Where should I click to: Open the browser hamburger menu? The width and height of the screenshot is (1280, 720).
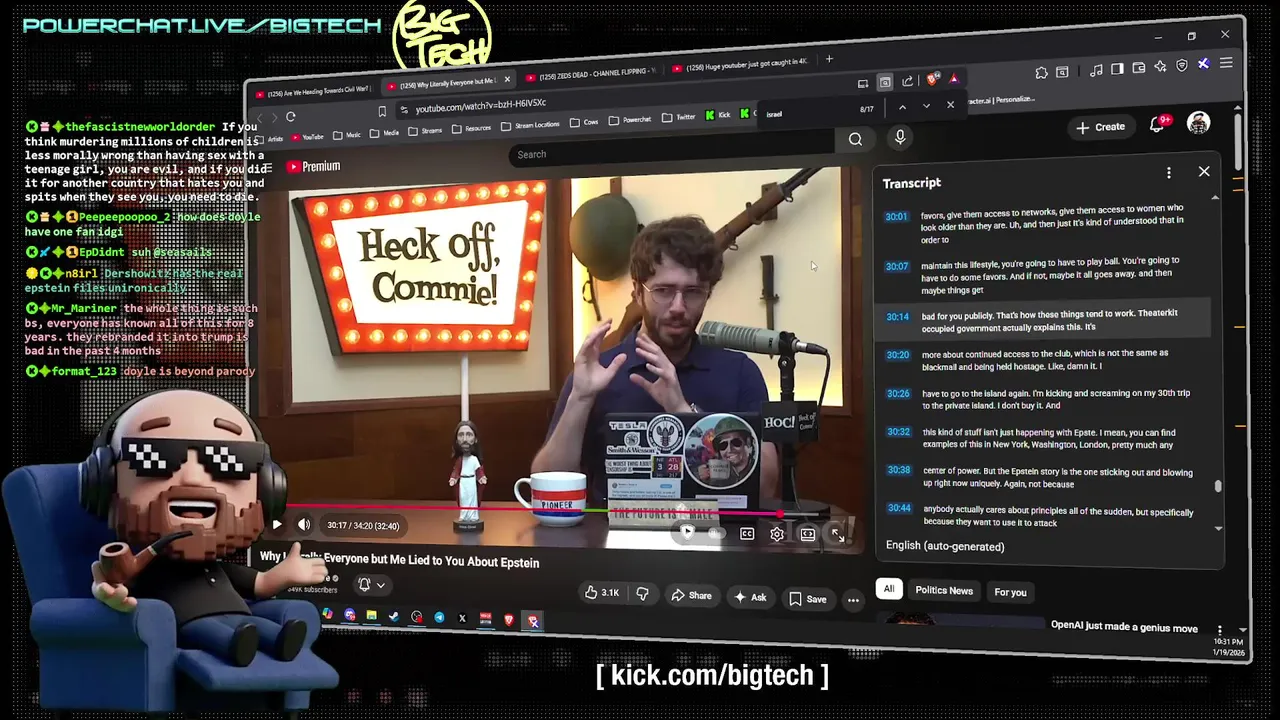click(1226, 63)
